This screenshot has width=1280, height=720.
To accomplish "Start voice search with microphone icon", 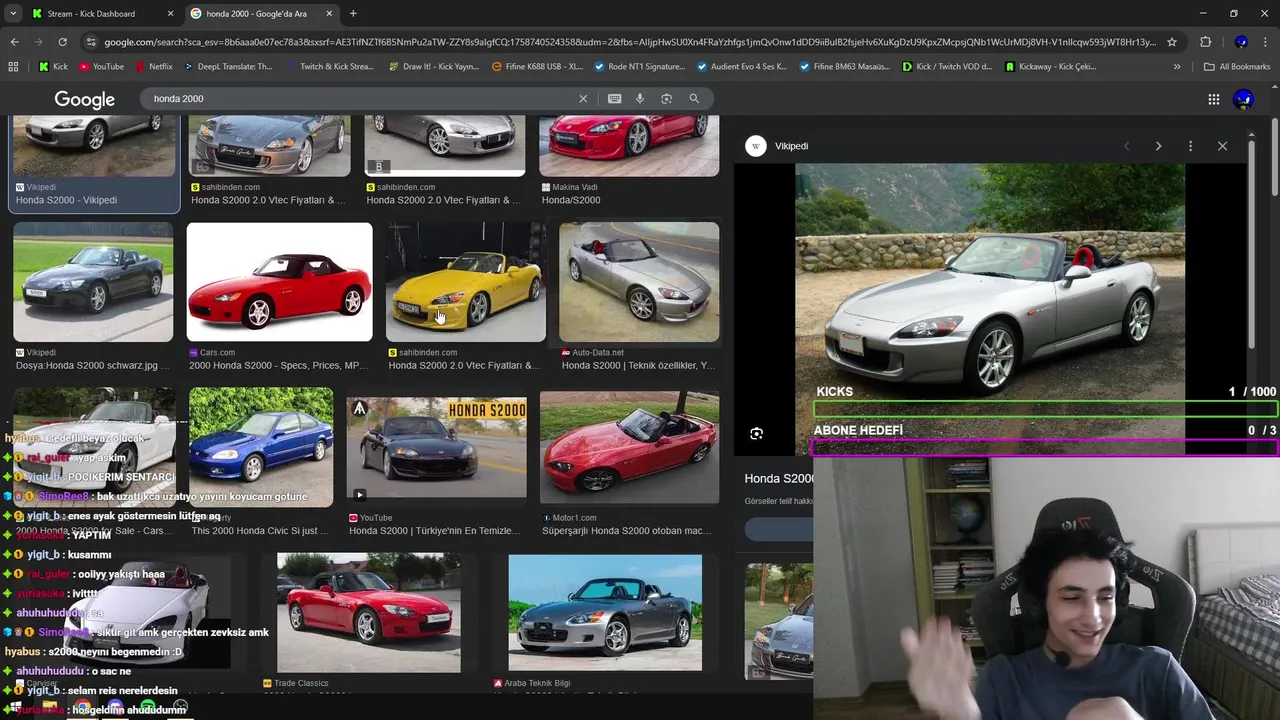I will [640, 99].
